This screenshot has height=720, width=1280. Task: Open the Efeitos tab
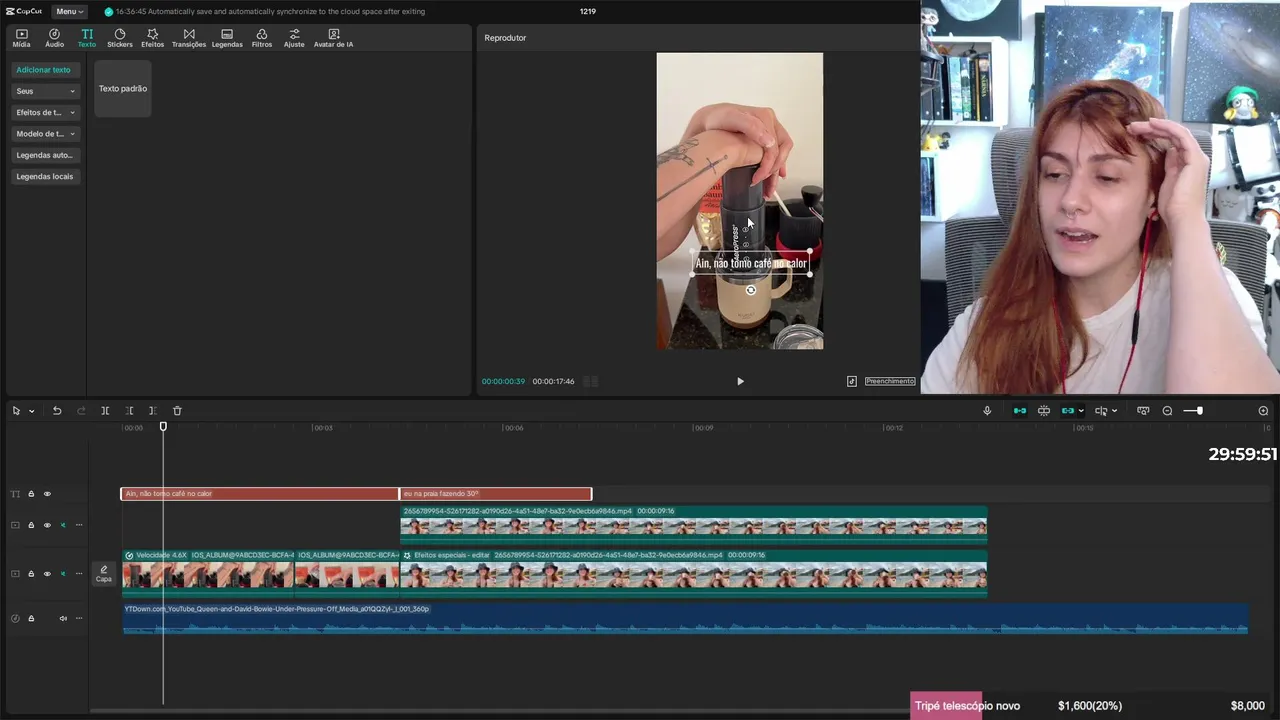click(152, 38)
